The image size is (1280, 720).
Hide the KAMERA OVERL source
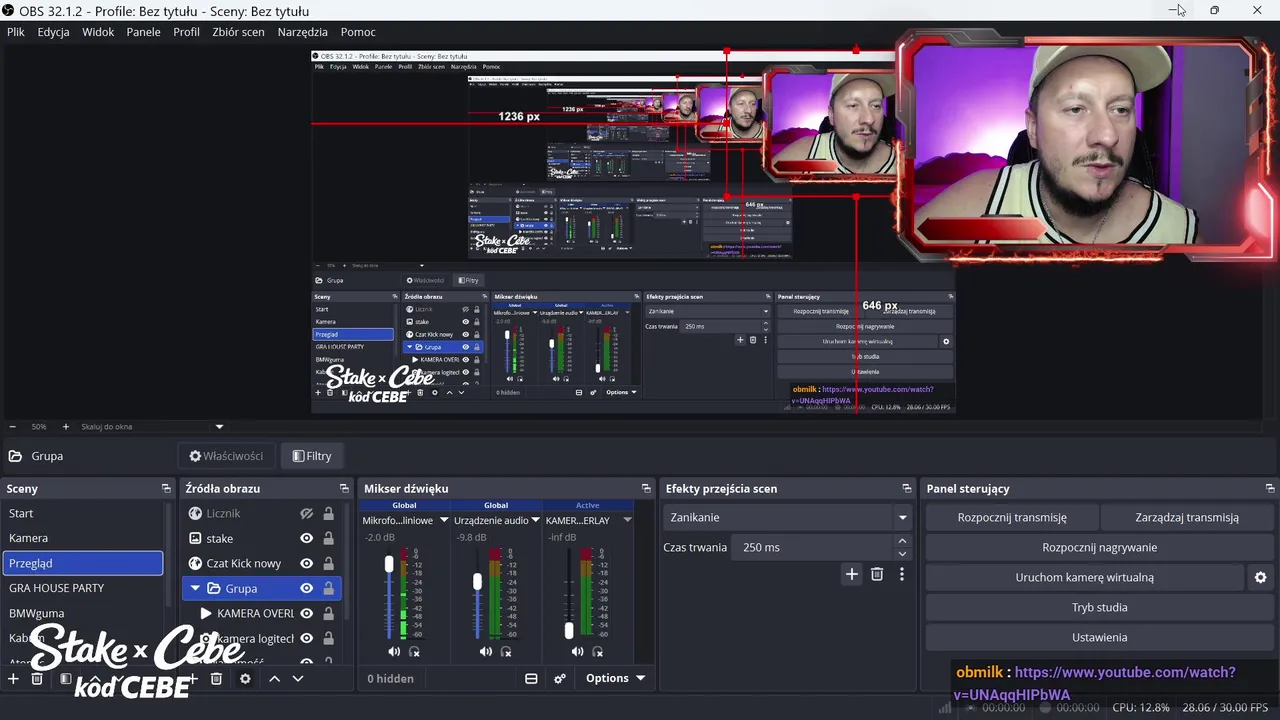307,614
